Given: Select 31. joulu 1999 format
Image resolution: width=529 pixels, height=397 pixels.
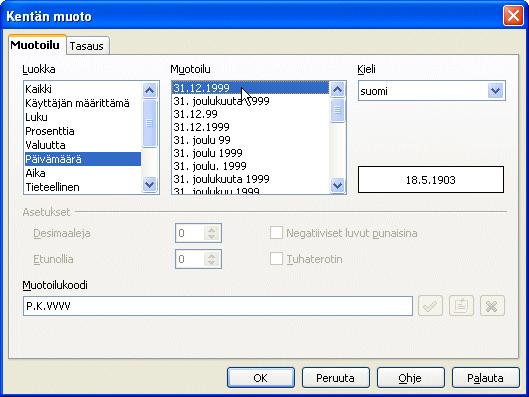Looking at the screenshot, I should (x=250, y=153).
